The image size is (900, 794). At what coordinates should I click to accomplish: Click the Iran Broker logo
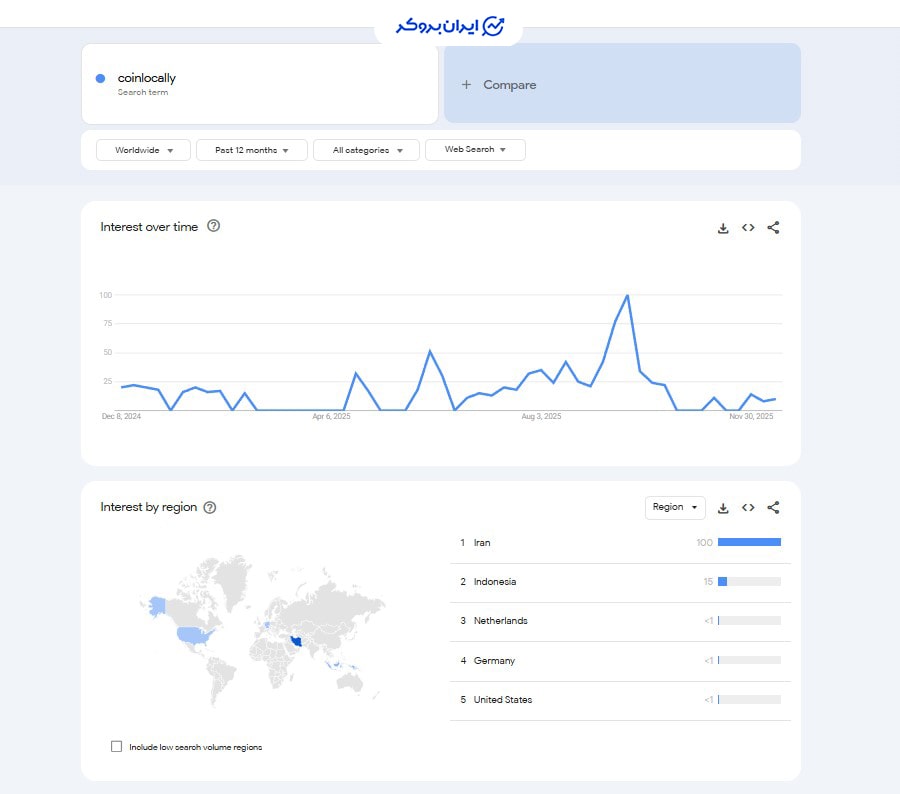pos(449,26)
